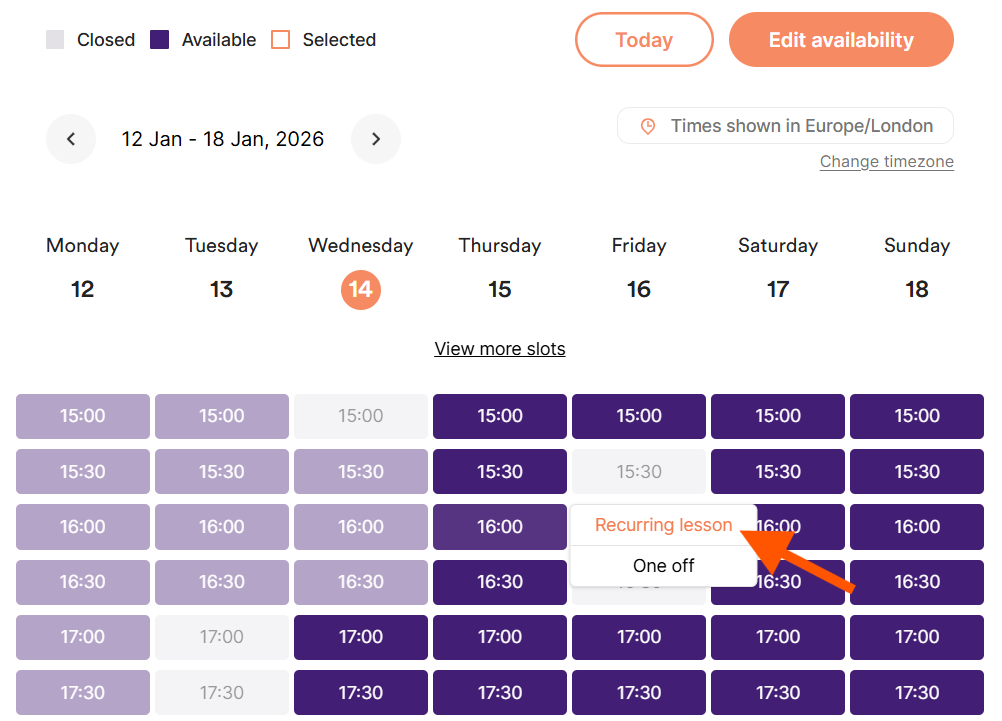Click the Available legend purple swatch
Screen dimensions: 1002x721
click(159, 40)
